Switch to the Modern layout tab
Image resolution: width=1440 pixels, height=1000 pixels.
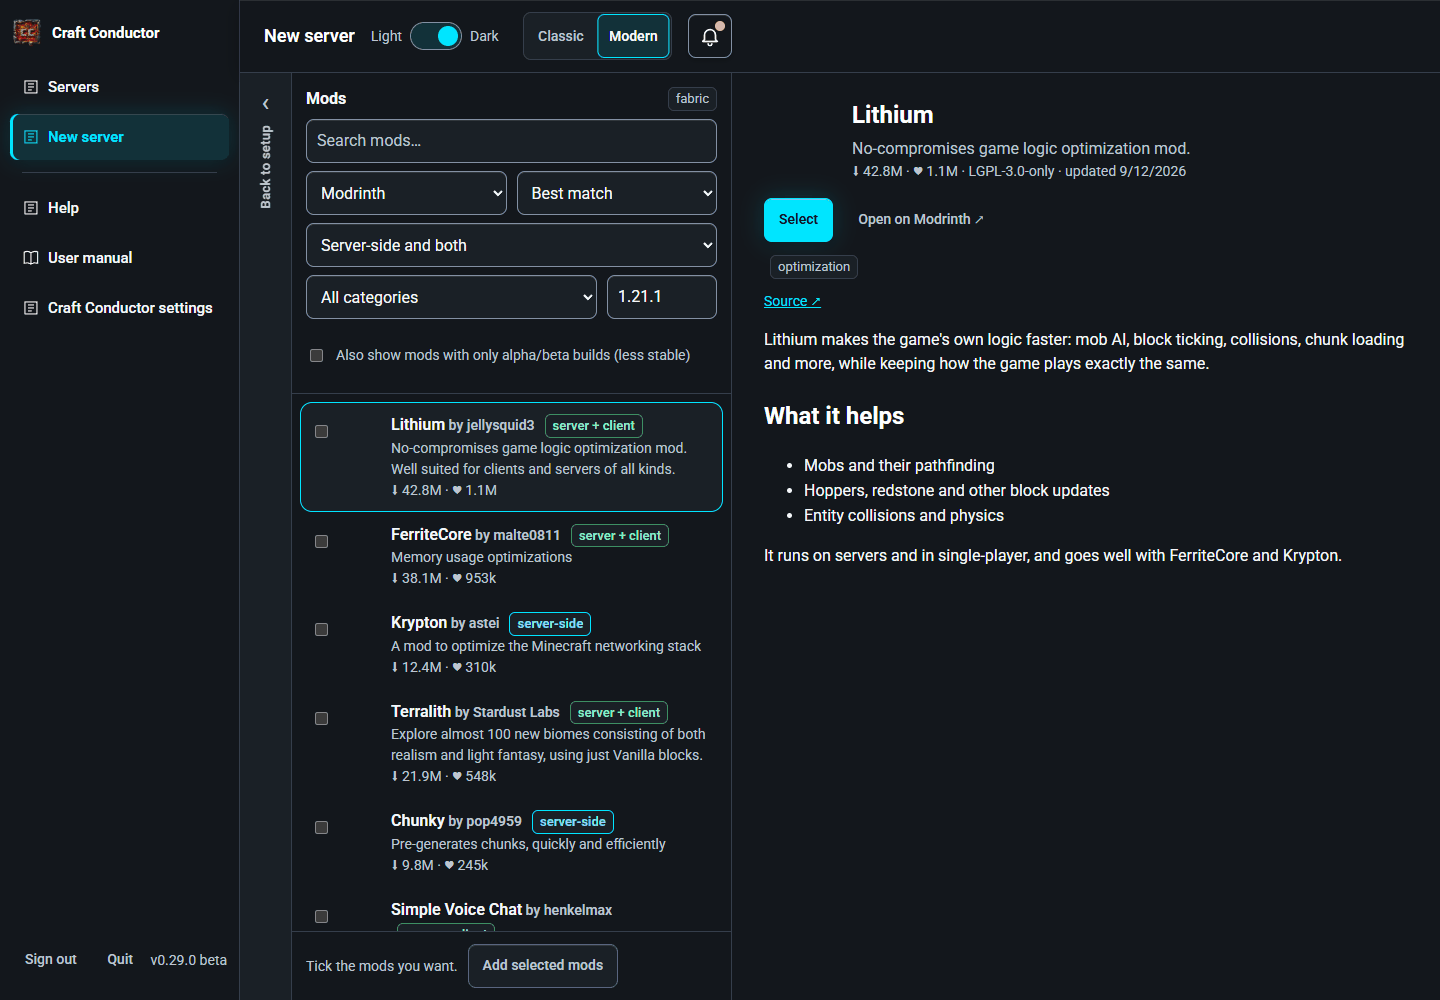633,36
